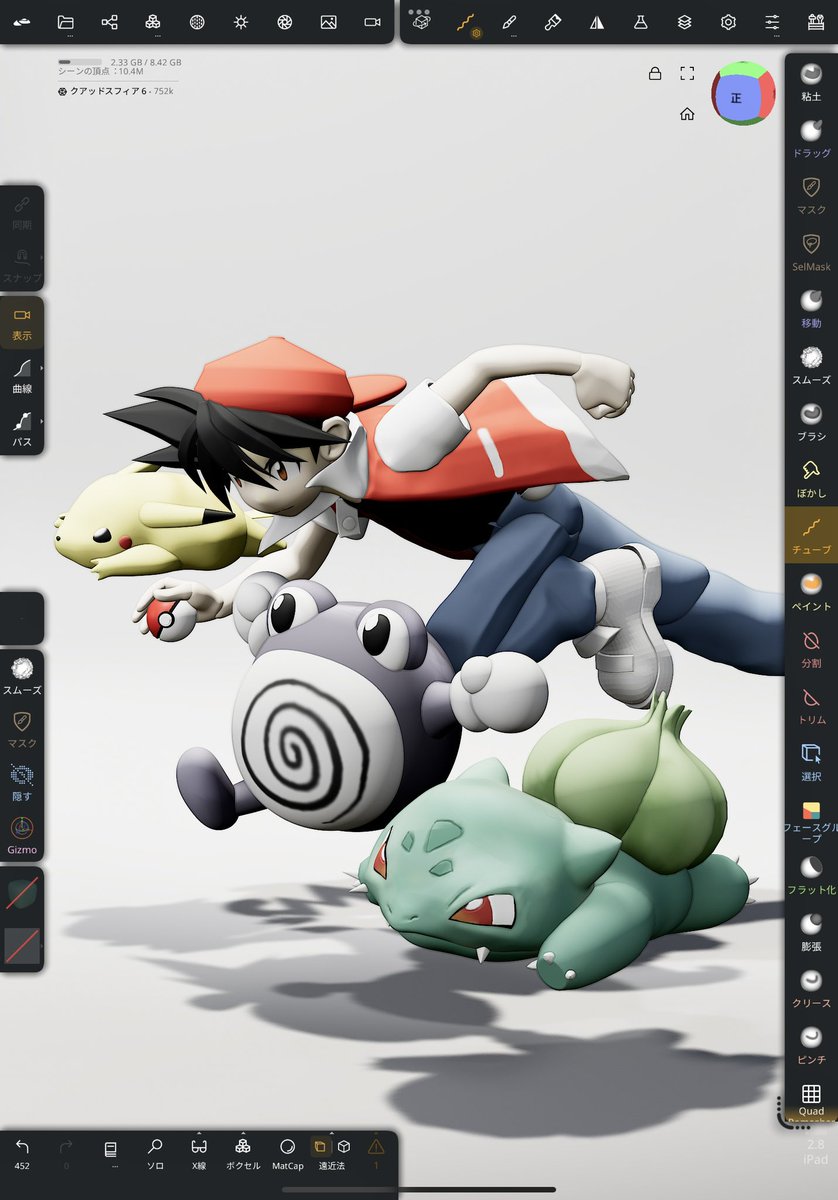Click the upper material swatch with red slash
This screenshot has width=838, height=1200.
[x=22, y=893]
